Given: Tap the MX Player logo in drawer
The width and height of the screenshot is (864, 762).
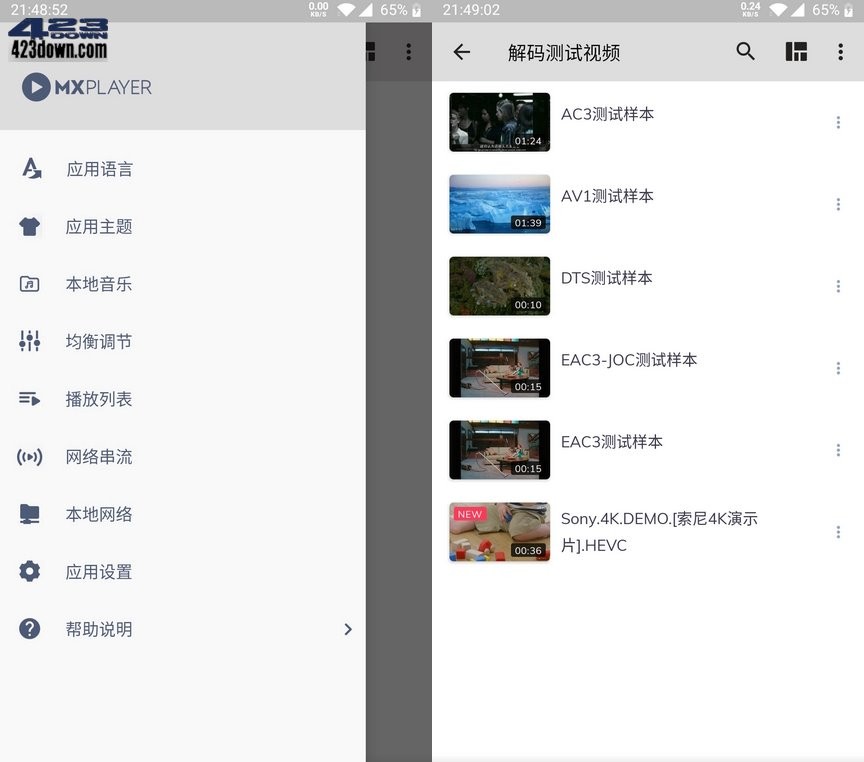Looking at the screenshot, I should coord(87,87).
